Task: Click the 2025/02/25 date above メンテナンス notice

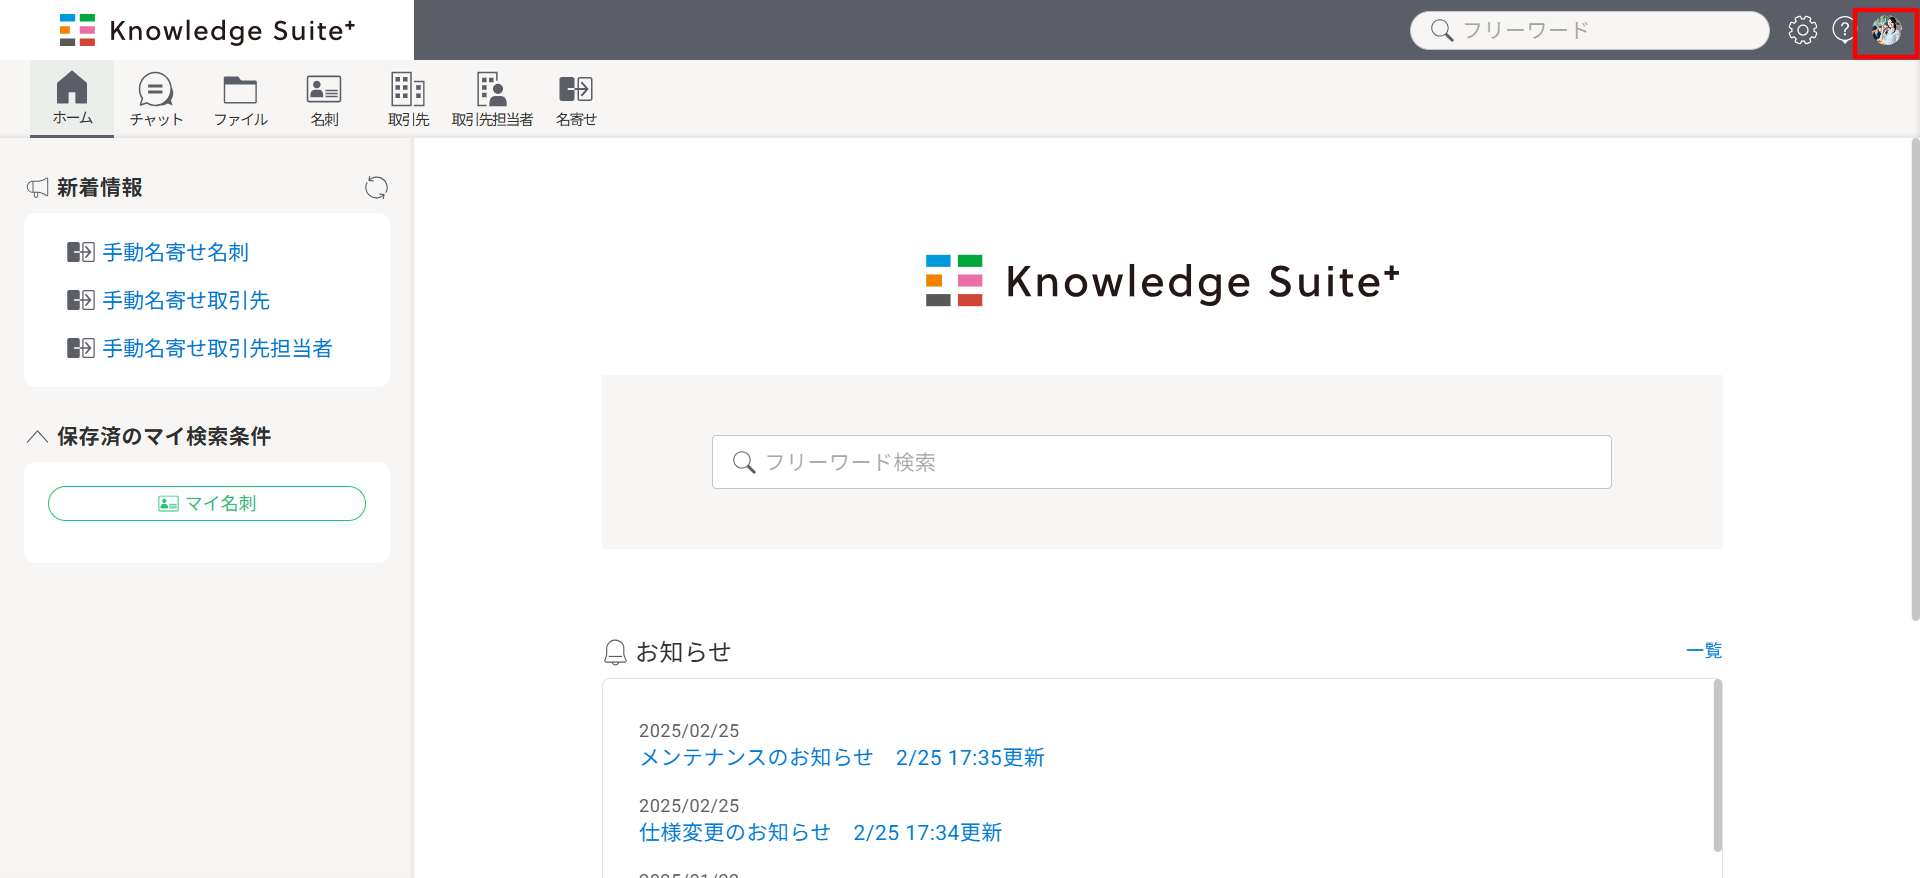Action: pos(689,731)
